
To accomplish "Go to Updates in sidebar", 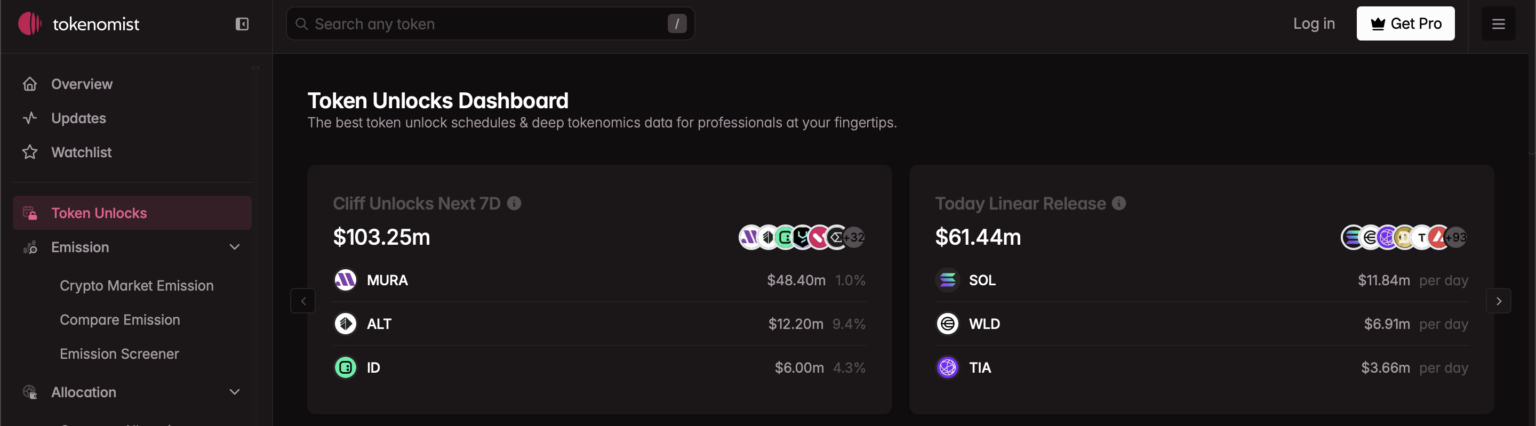I will (78, 118).
